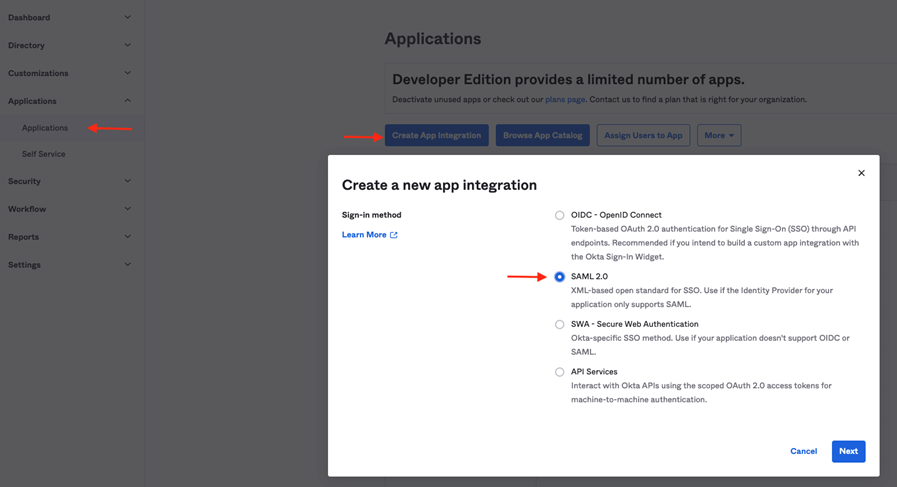Choose SWA - Secure Web Authentication radio option
The width and height of the screenshot is (897, 487).
coord(559,324)
